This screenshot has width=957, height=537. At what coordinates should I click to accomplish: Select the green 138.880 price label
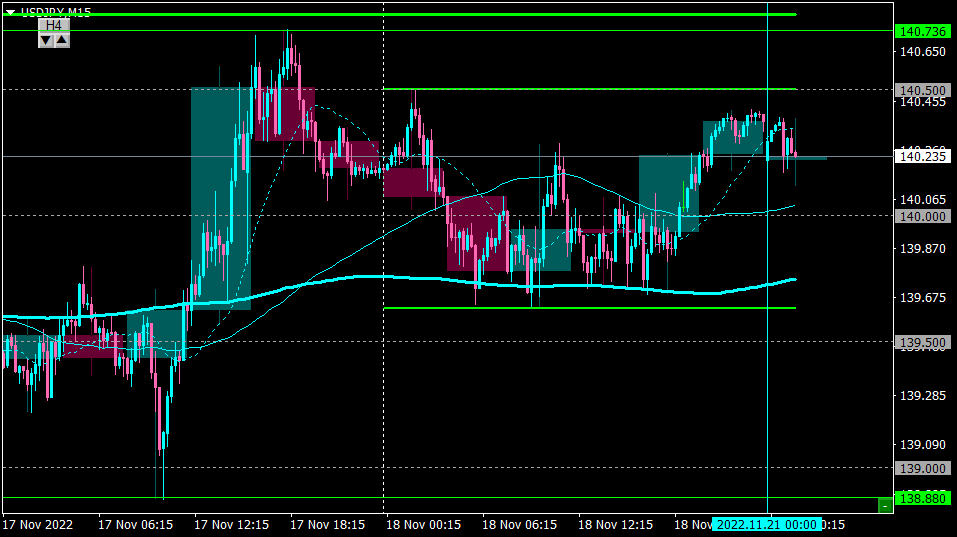pyautogui.click(x=923, y=499)
